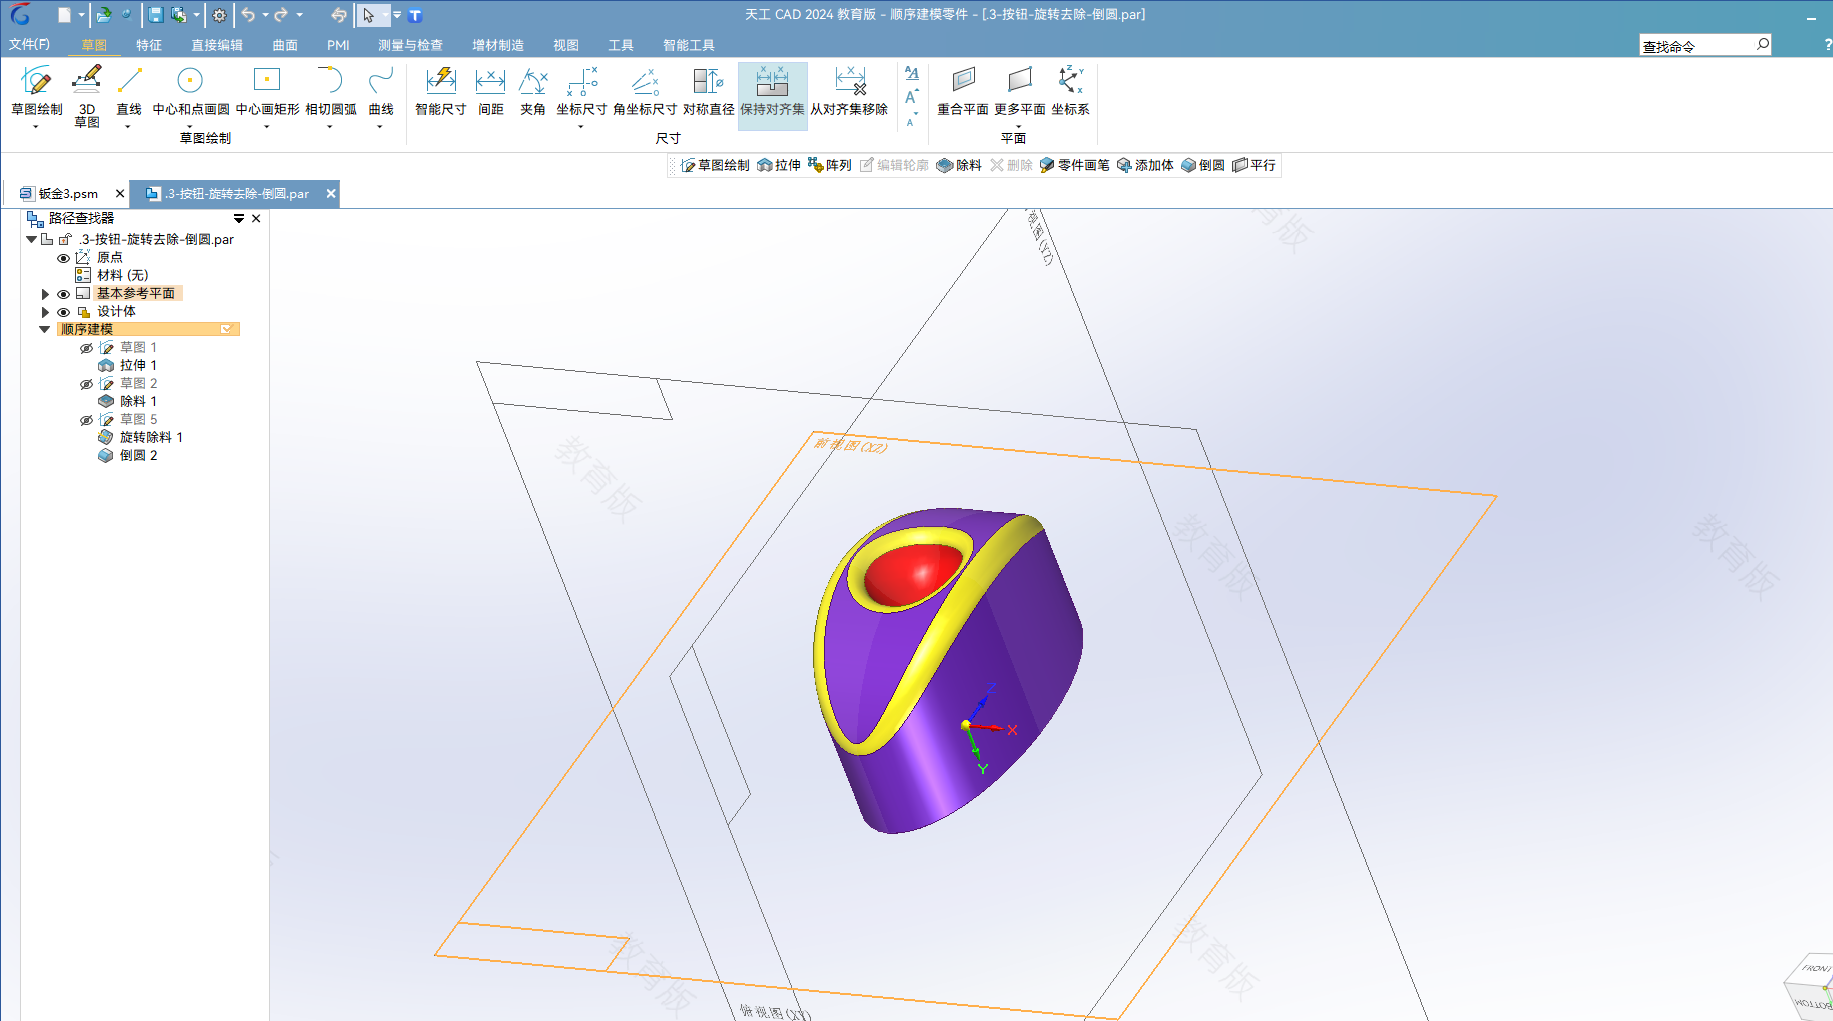Toggle the 顺序建模 checkmark box
1833x1021 pixels.
click(227, 329)
